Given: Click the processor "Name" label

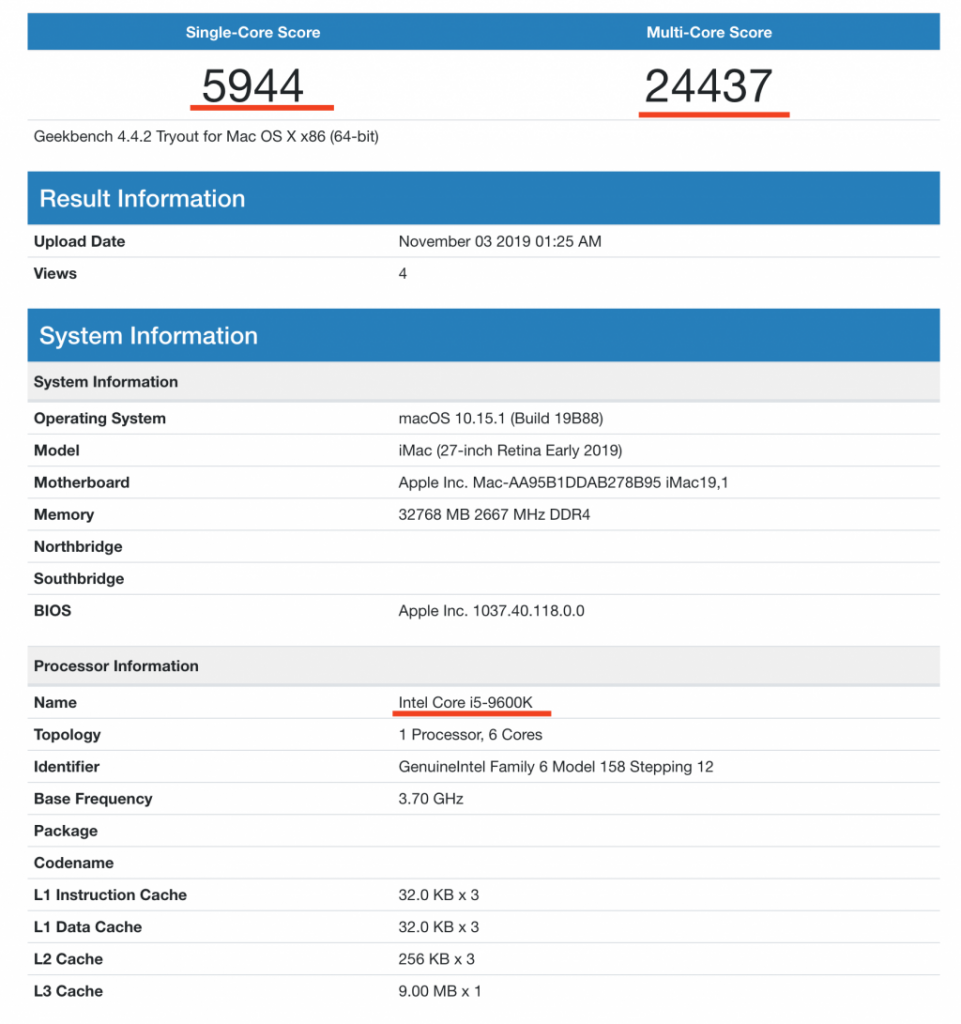Looking at the screenshot, I should [x=55, y=703].
